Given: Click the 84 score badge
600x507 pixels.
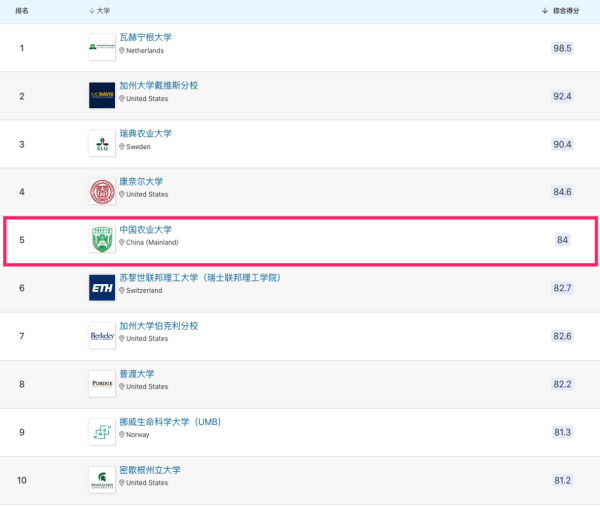Looking at the screenshot, I should pyautogui.click(x=562, y=240).
